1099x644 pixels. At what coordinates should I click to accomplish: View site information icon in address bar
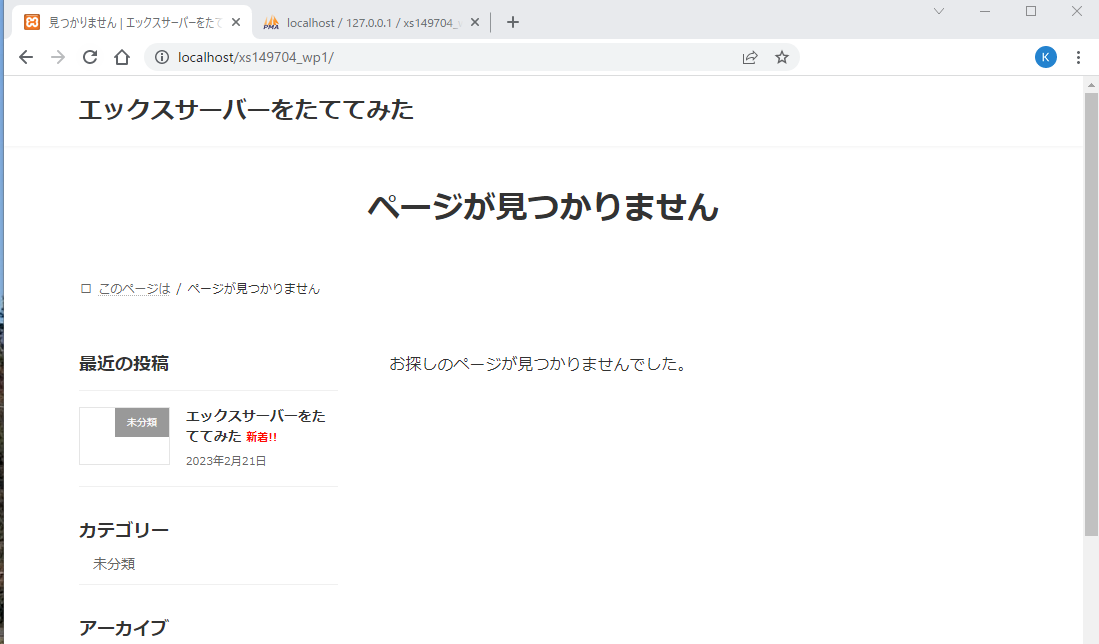coord(162,57)
